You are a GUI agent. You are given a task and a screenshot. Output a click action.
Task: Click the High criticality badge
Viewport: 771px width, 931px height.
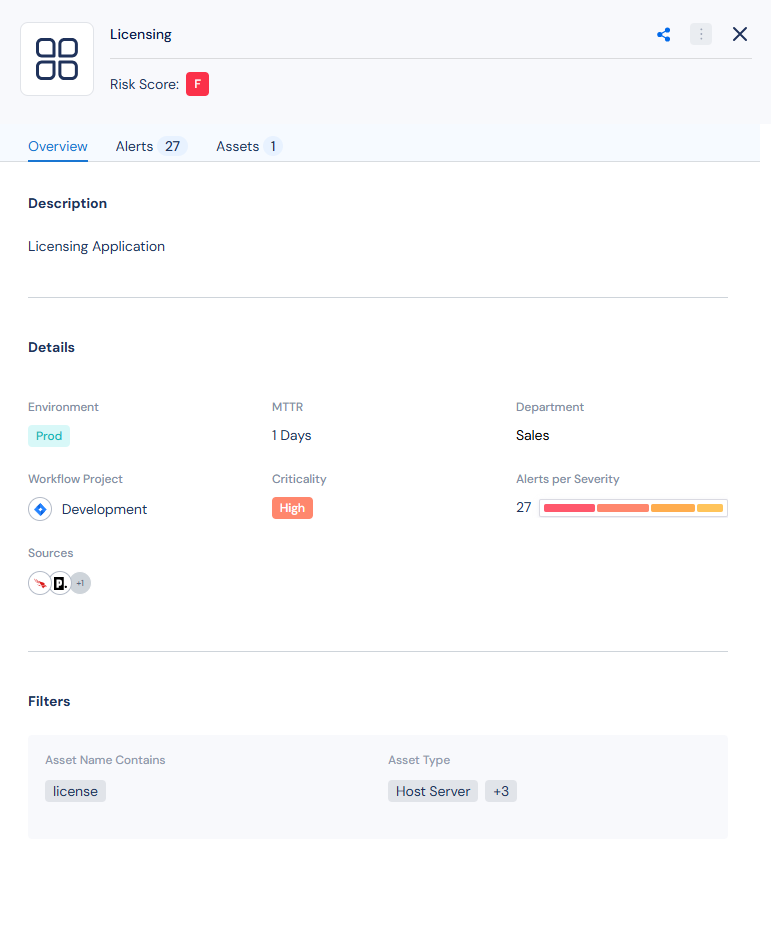coord(292,508)
